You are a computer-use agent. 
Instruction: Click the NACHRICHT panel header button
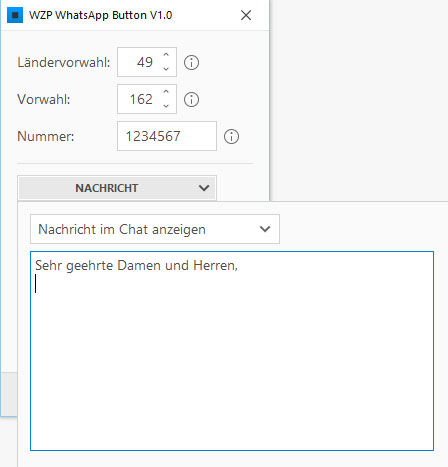(117, 188)
